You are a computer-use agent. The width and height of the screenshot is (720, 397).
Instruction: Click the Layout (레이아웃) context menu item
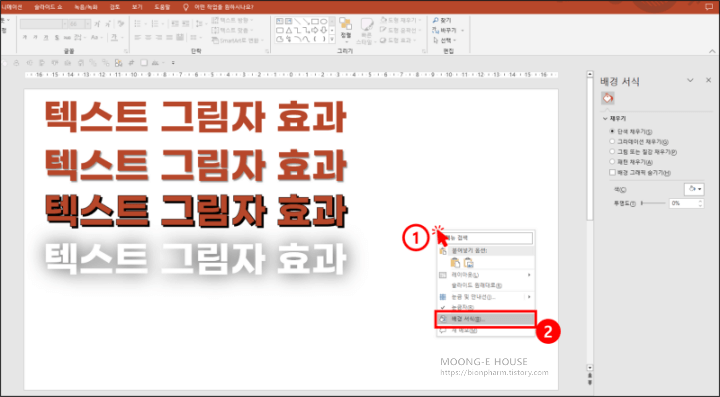(485, 275)
